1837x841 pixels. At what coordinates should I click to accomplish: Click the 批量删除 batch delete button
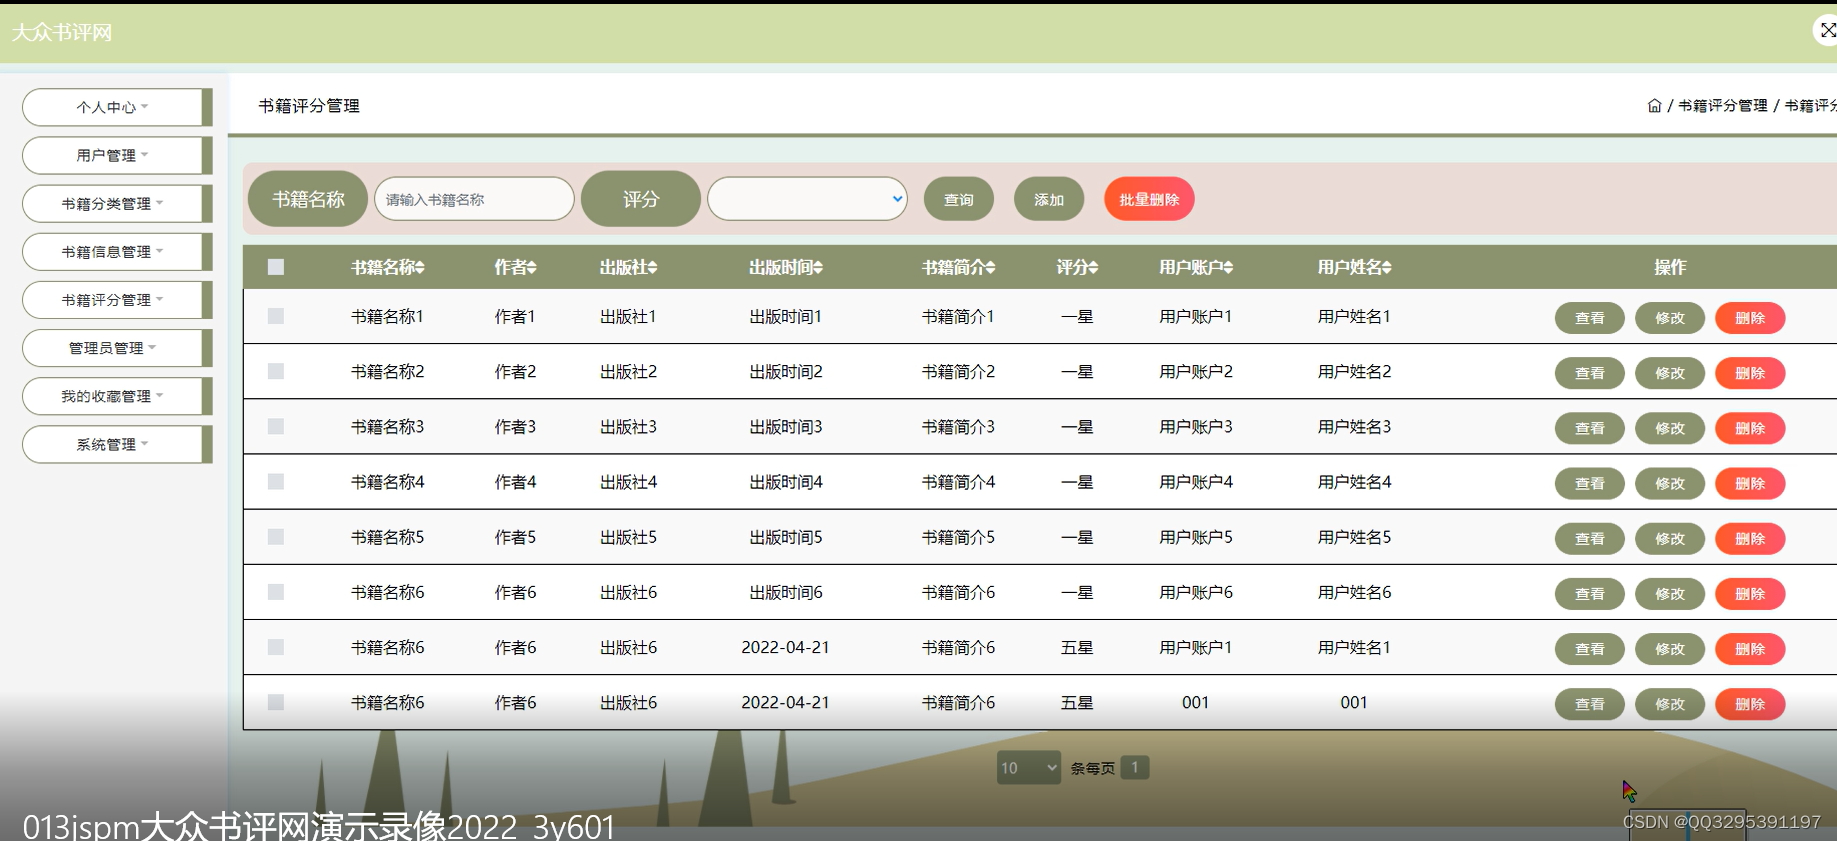click(1149, 199)
